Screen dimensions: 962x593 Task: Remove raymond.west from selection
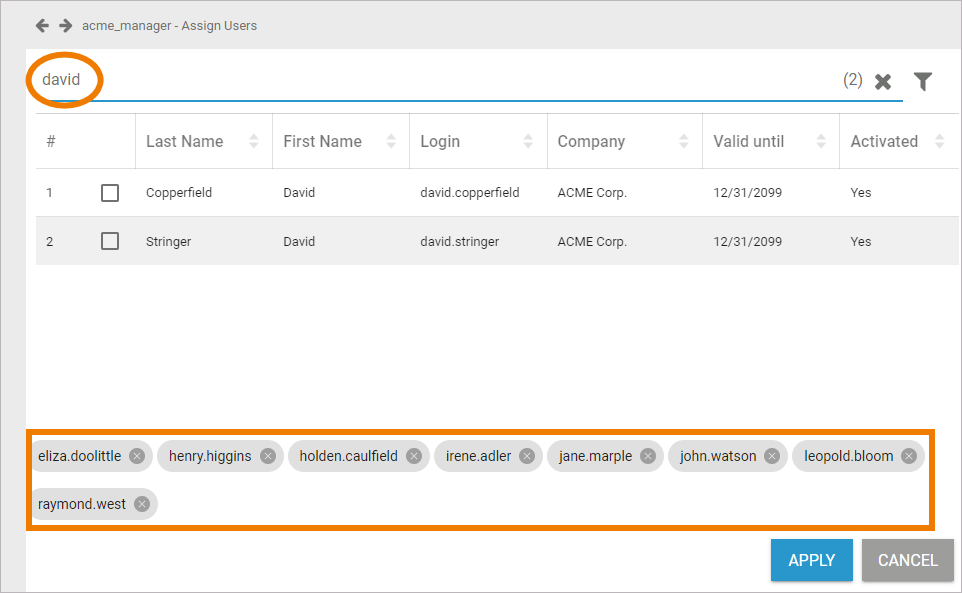[x=142, y=504]
